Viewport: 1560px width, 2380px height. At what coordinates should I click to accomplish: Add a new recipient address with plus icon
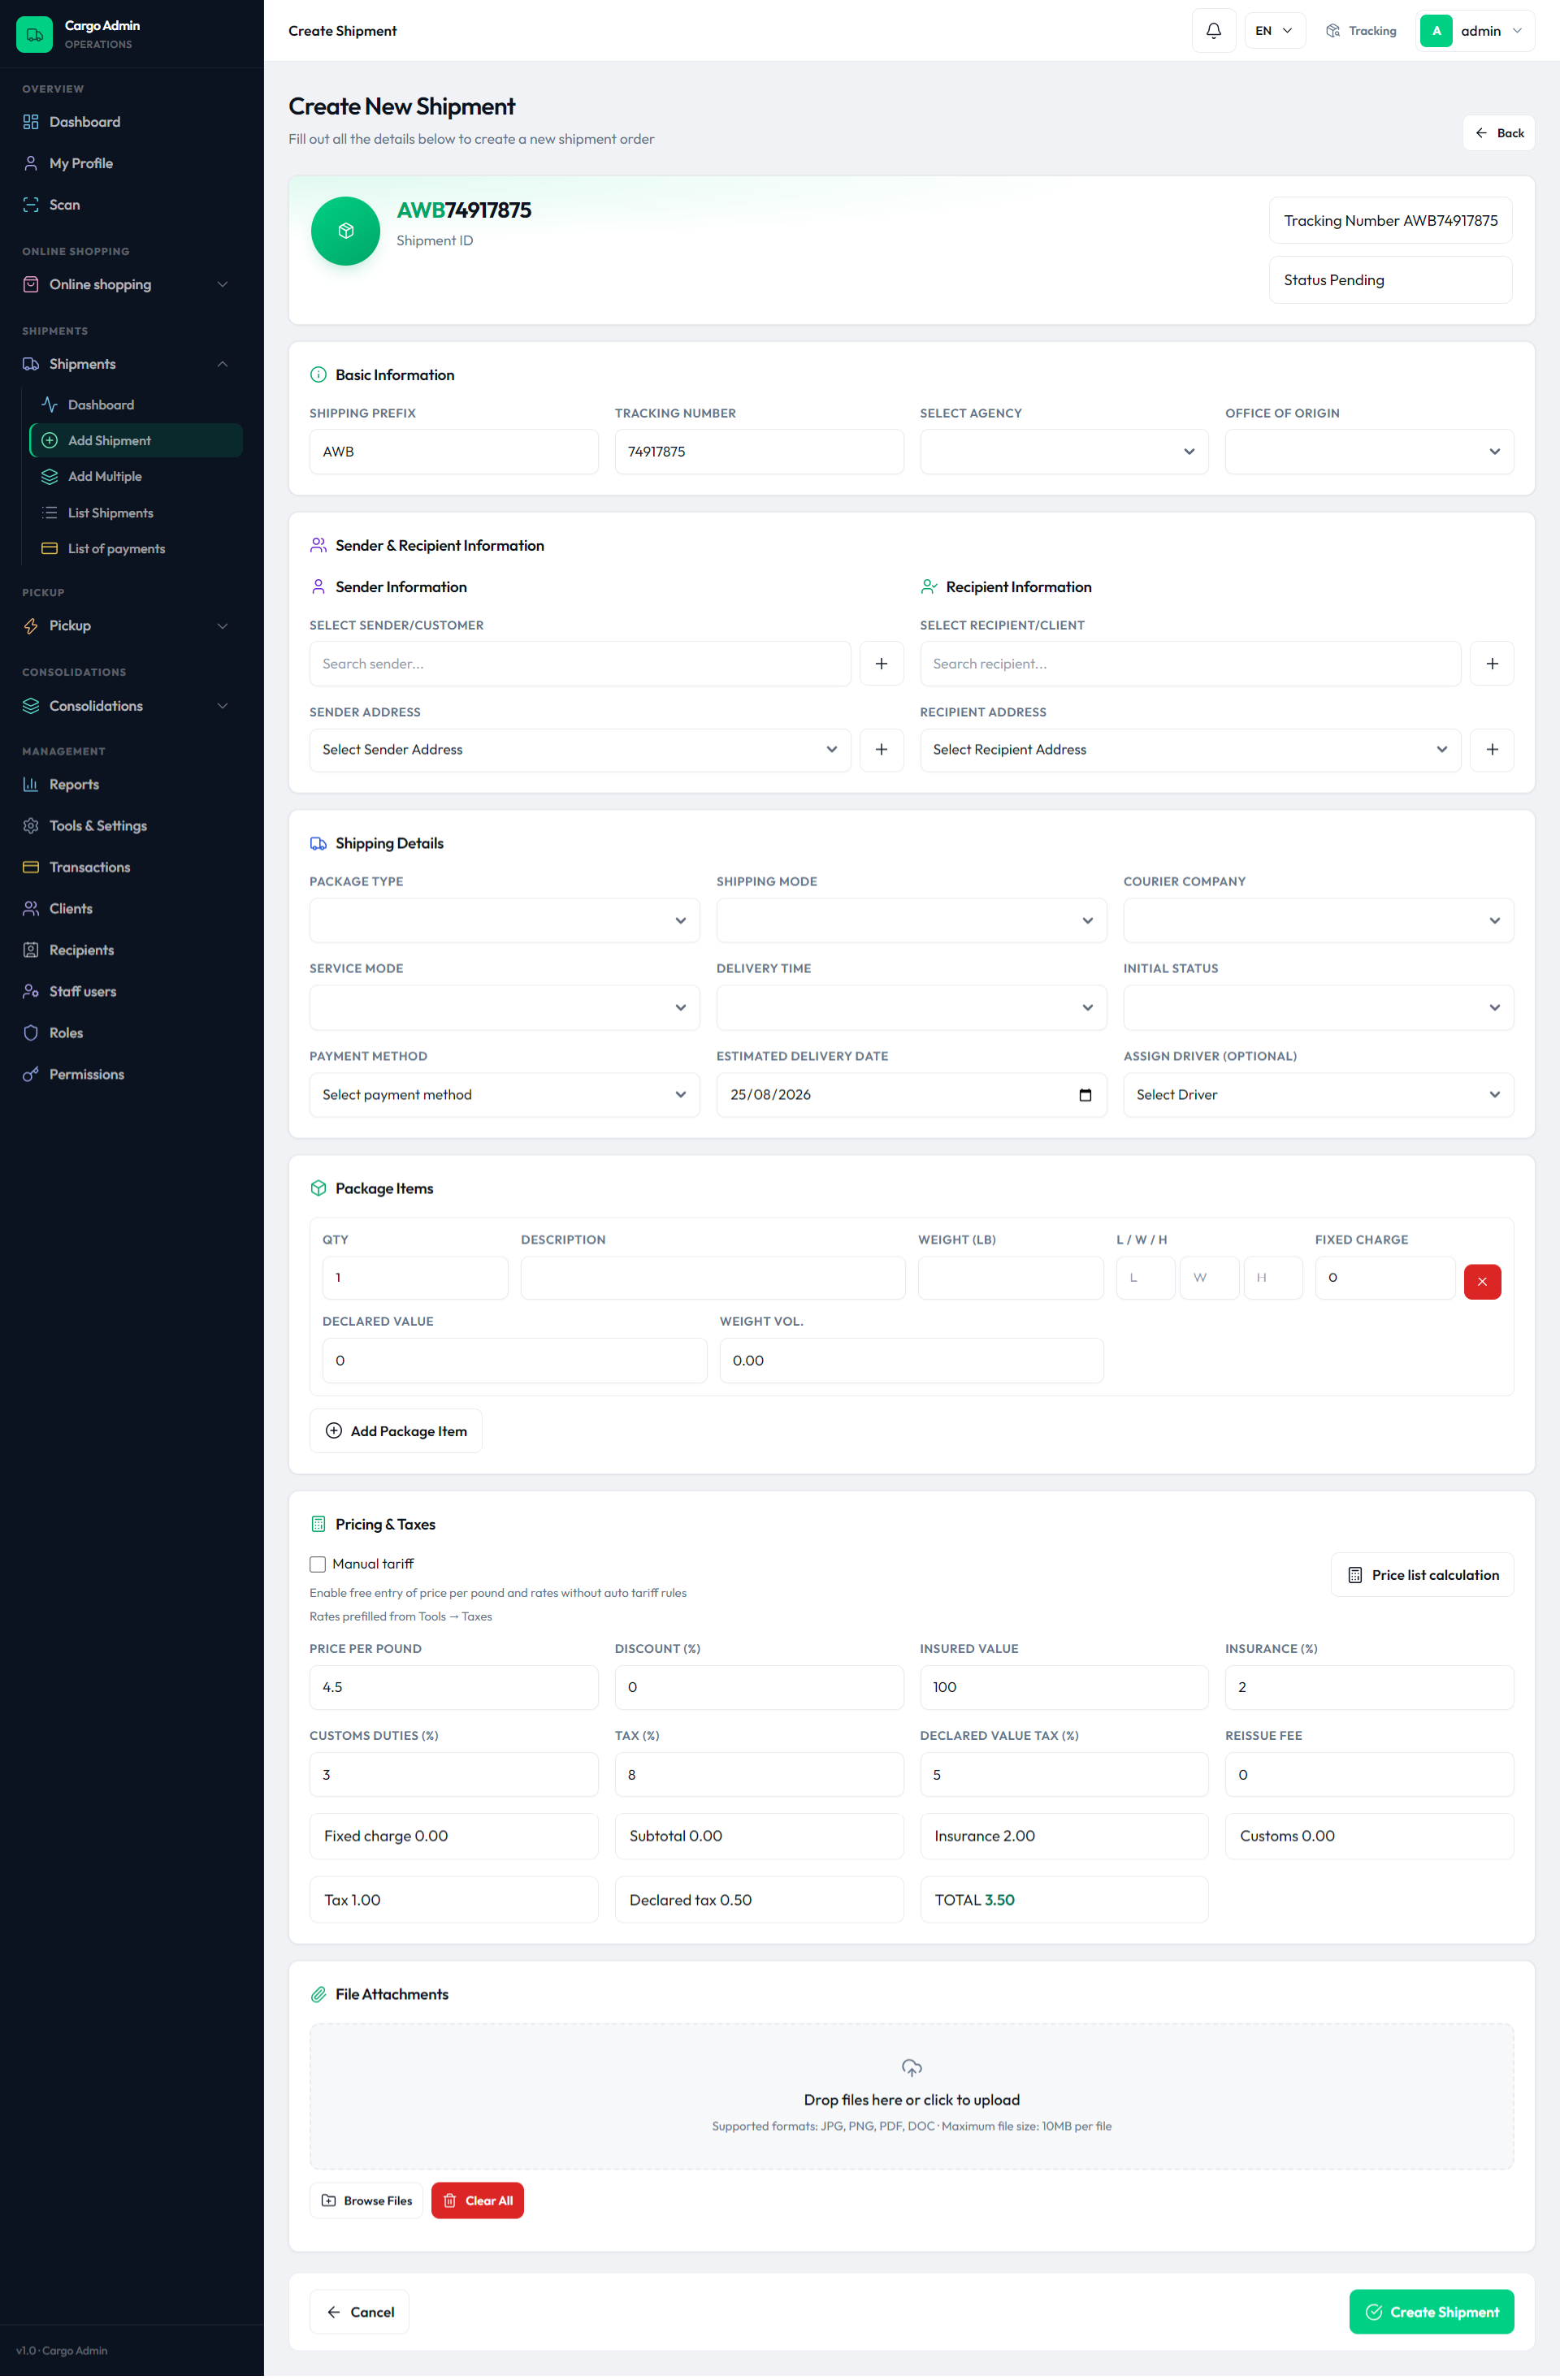click(1491, 750)
